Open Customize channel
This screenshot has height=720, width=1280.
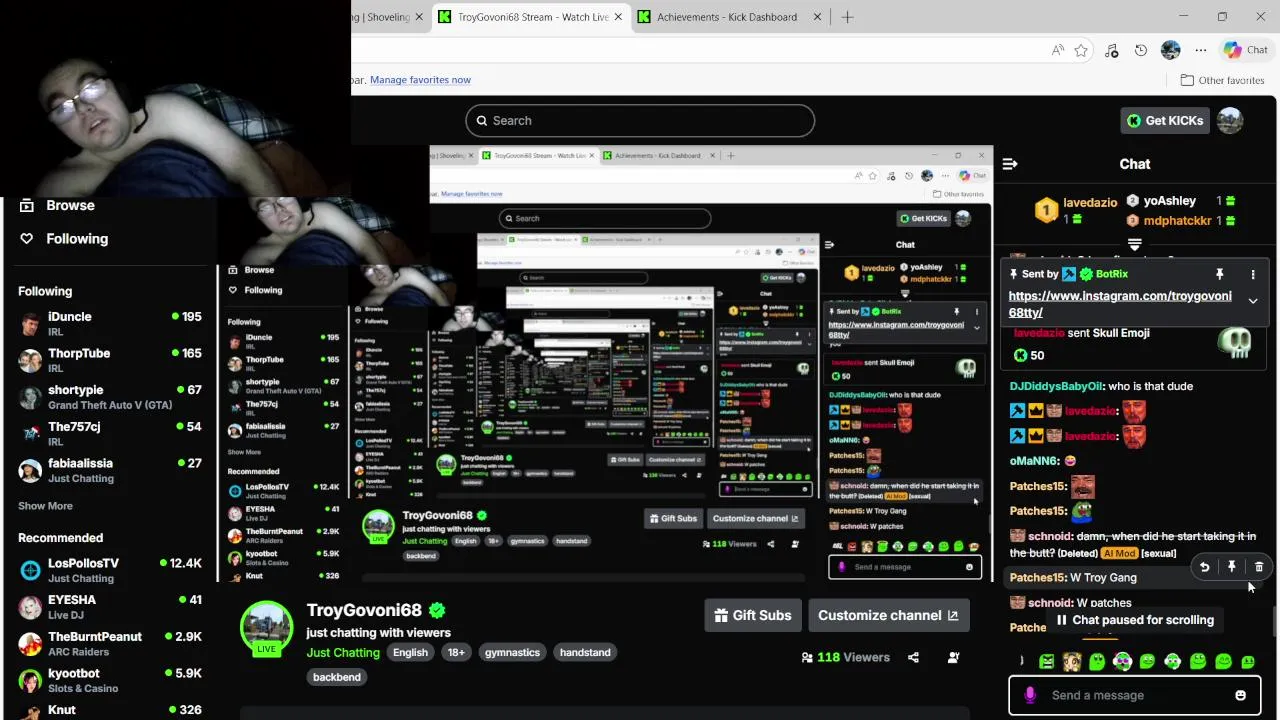point(888,615)
